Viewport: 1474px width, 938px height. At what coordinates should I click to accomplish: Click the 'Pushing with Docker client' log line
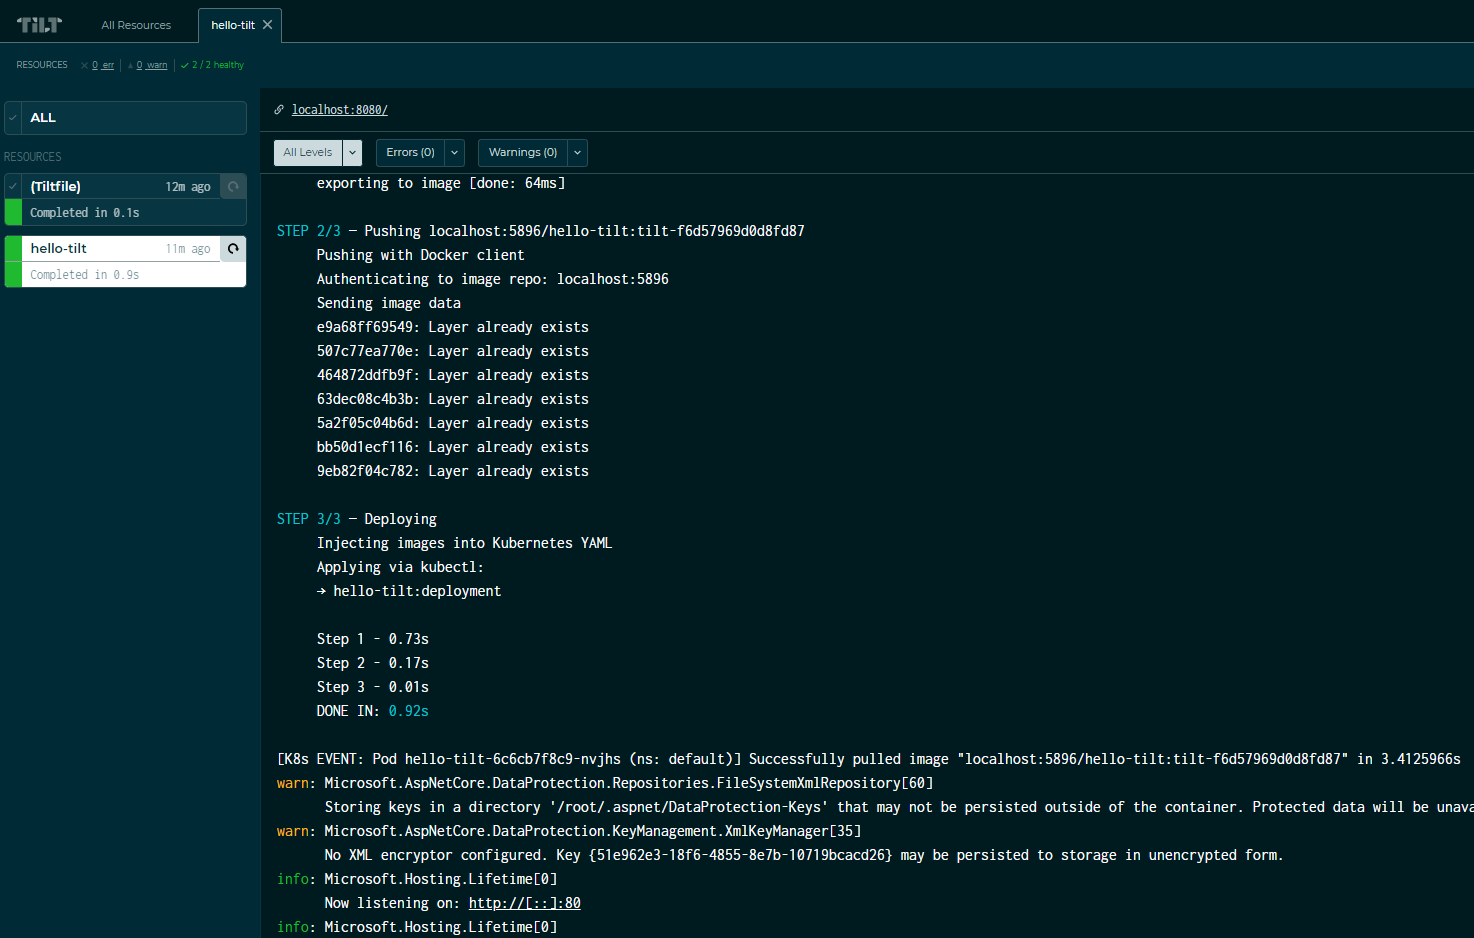click(421, 255)
